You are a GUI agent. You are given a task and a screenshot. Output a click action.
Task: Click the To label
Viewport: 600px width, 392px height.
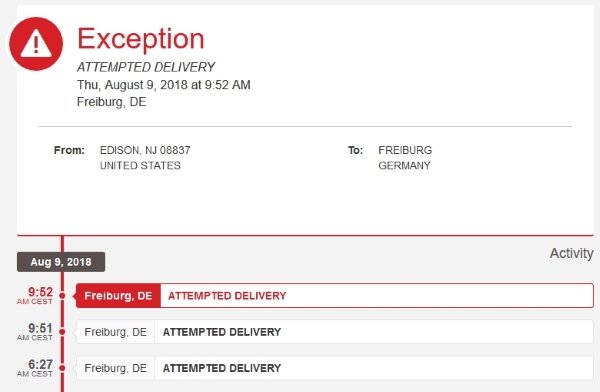(355, 150)
